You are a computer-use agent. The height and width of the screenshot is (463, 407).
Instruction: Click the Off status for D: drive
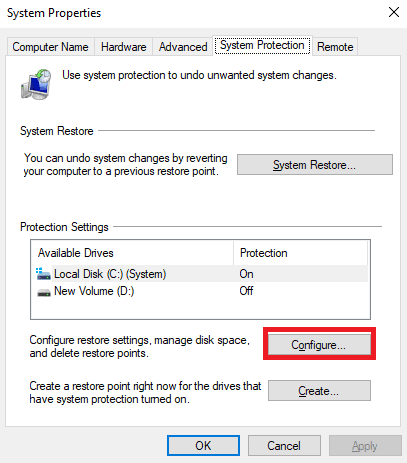click(x=246, y=291)
